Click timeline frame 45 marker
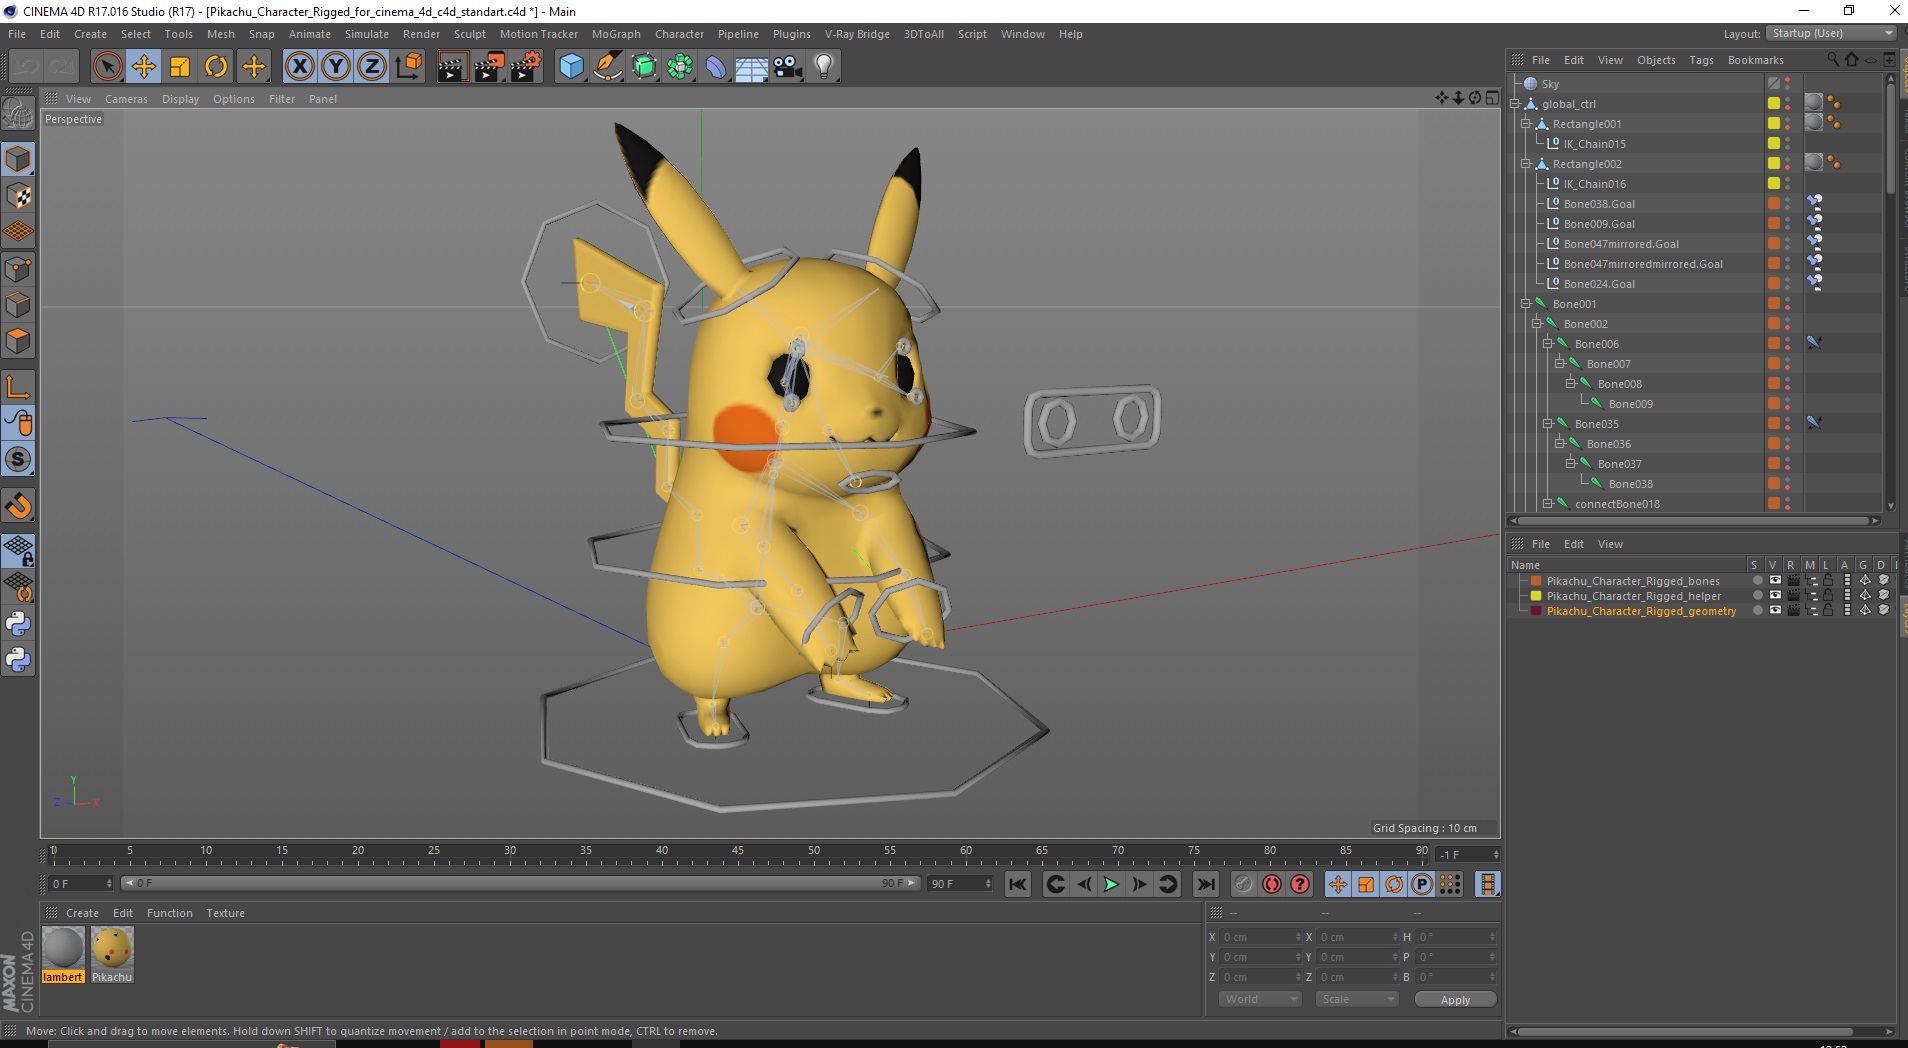 coord(737,851)
